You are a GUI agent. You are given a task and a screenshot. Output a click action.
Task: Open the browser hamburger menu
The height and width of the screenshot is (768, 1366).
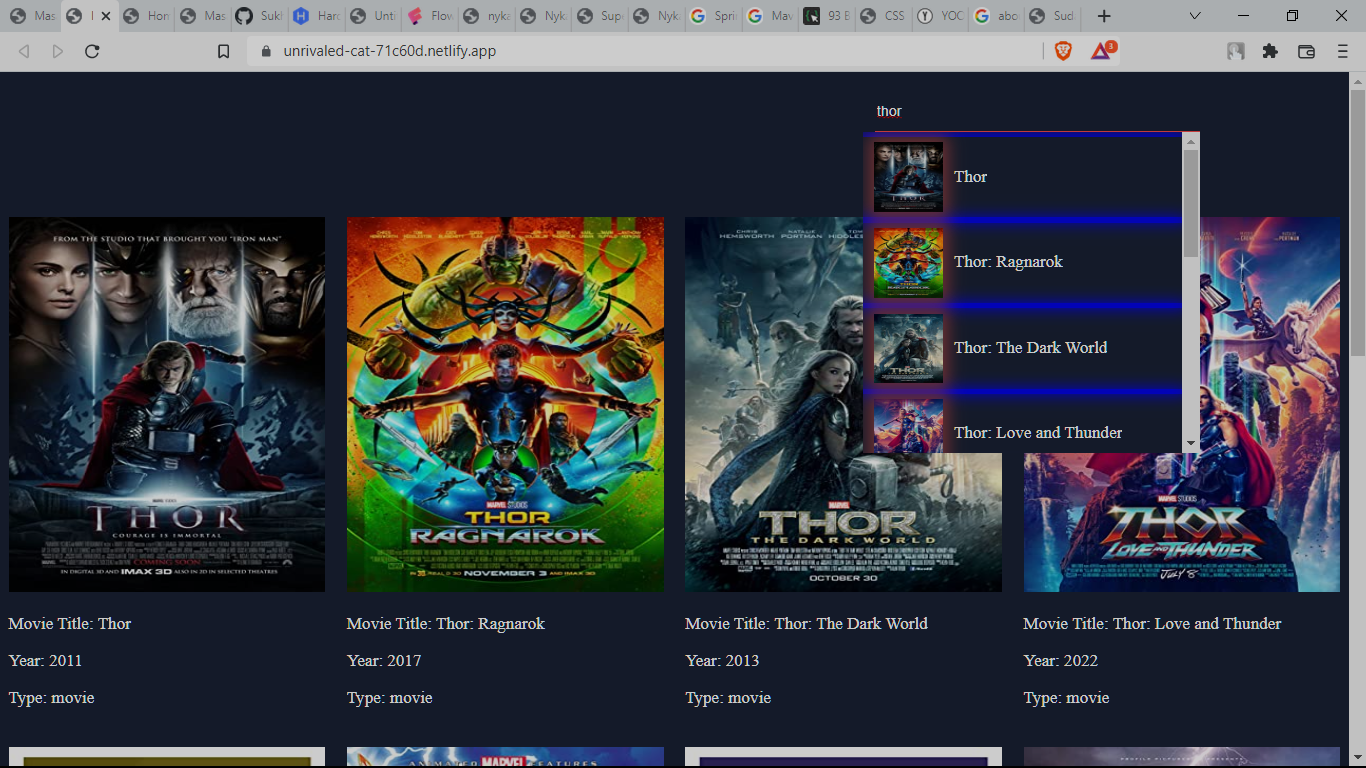pos(1343,51)
